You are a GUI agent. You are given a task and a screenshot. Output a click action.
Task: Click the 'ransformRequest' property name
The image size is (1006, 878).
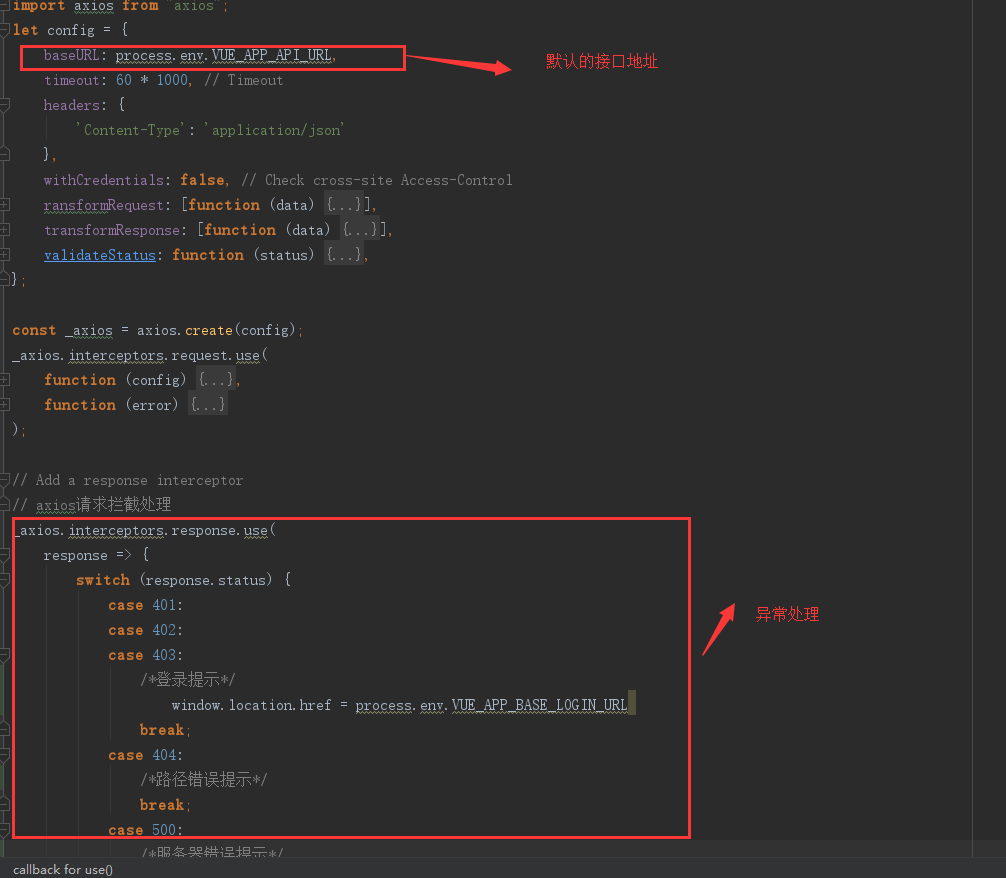[104, 205]
